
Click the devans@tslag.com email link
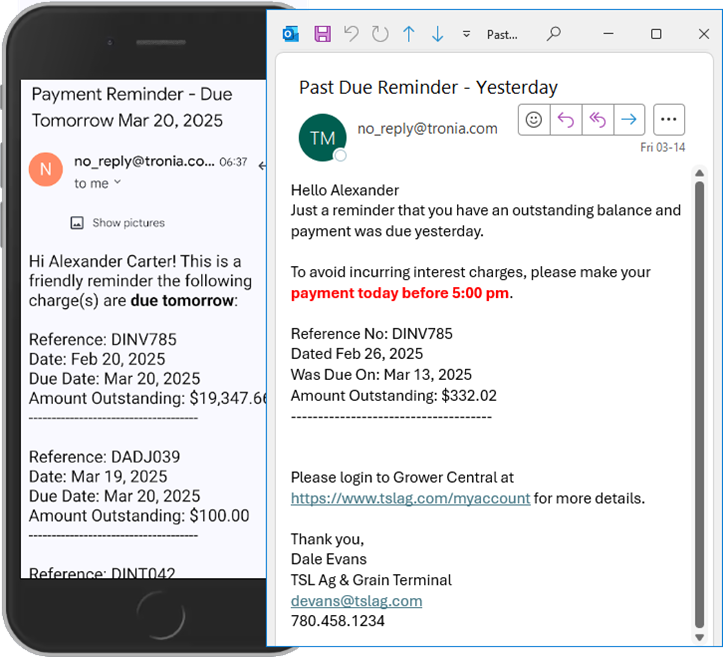[x=356, y=601]
